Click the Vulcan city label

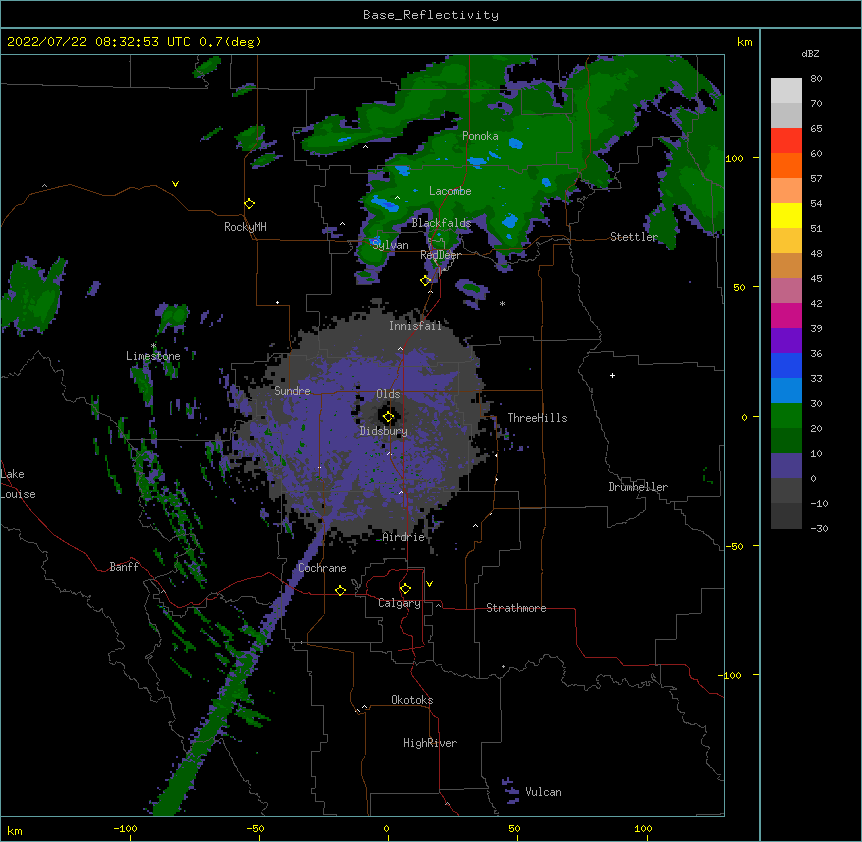[x=543, y=792]
